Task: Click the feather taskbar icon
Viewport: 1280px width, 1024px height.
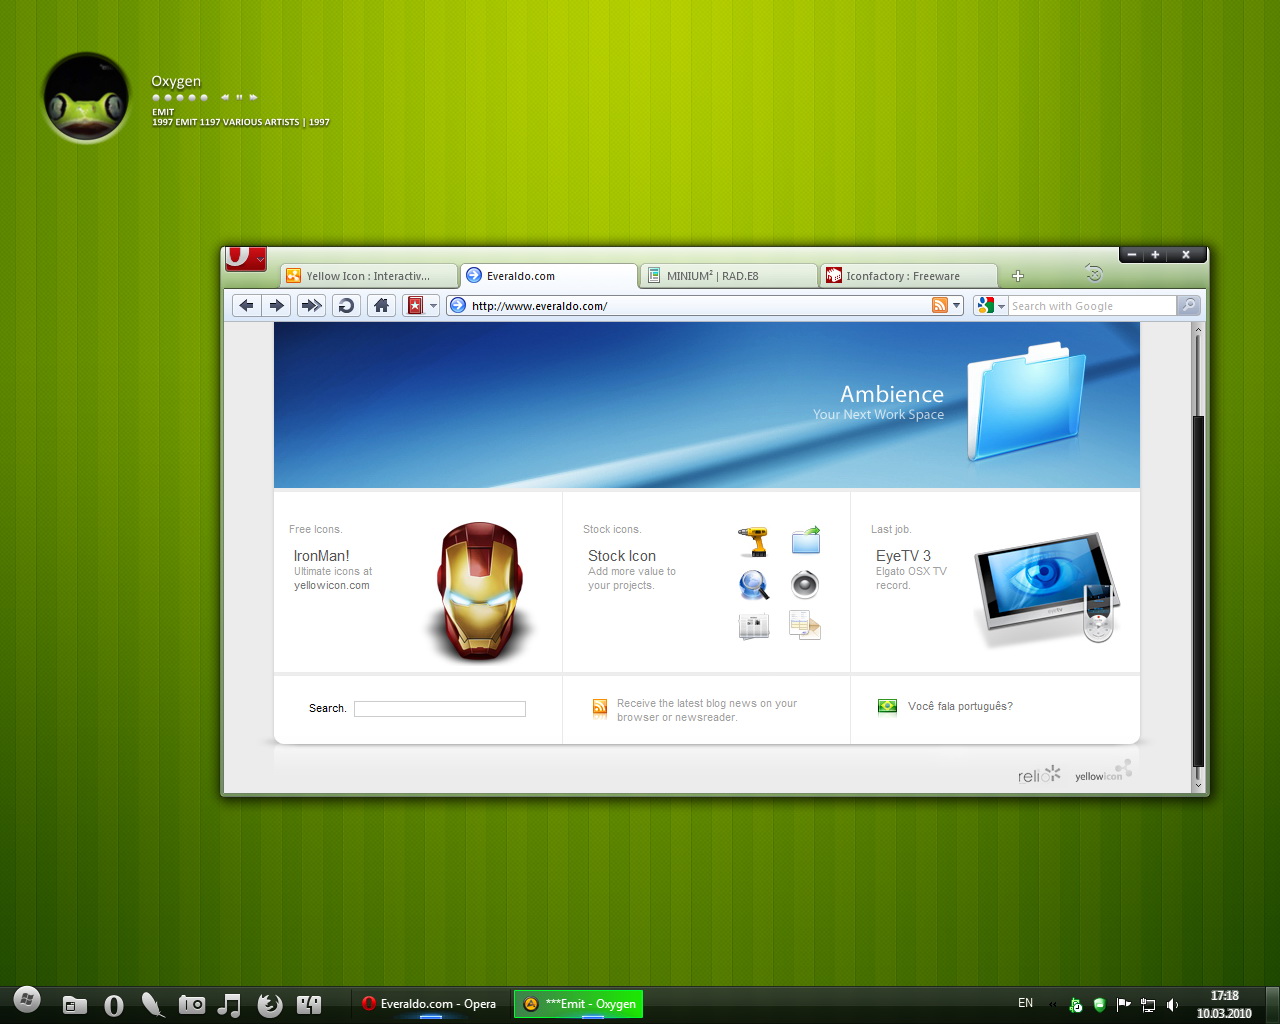Action: [x=152, y=1004]
